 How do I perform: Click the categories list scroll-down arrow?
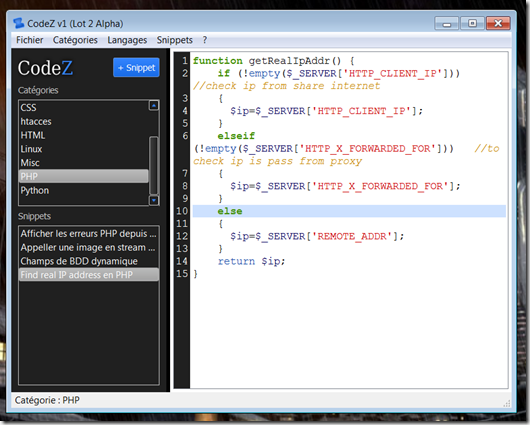click(x=154, y=200)
